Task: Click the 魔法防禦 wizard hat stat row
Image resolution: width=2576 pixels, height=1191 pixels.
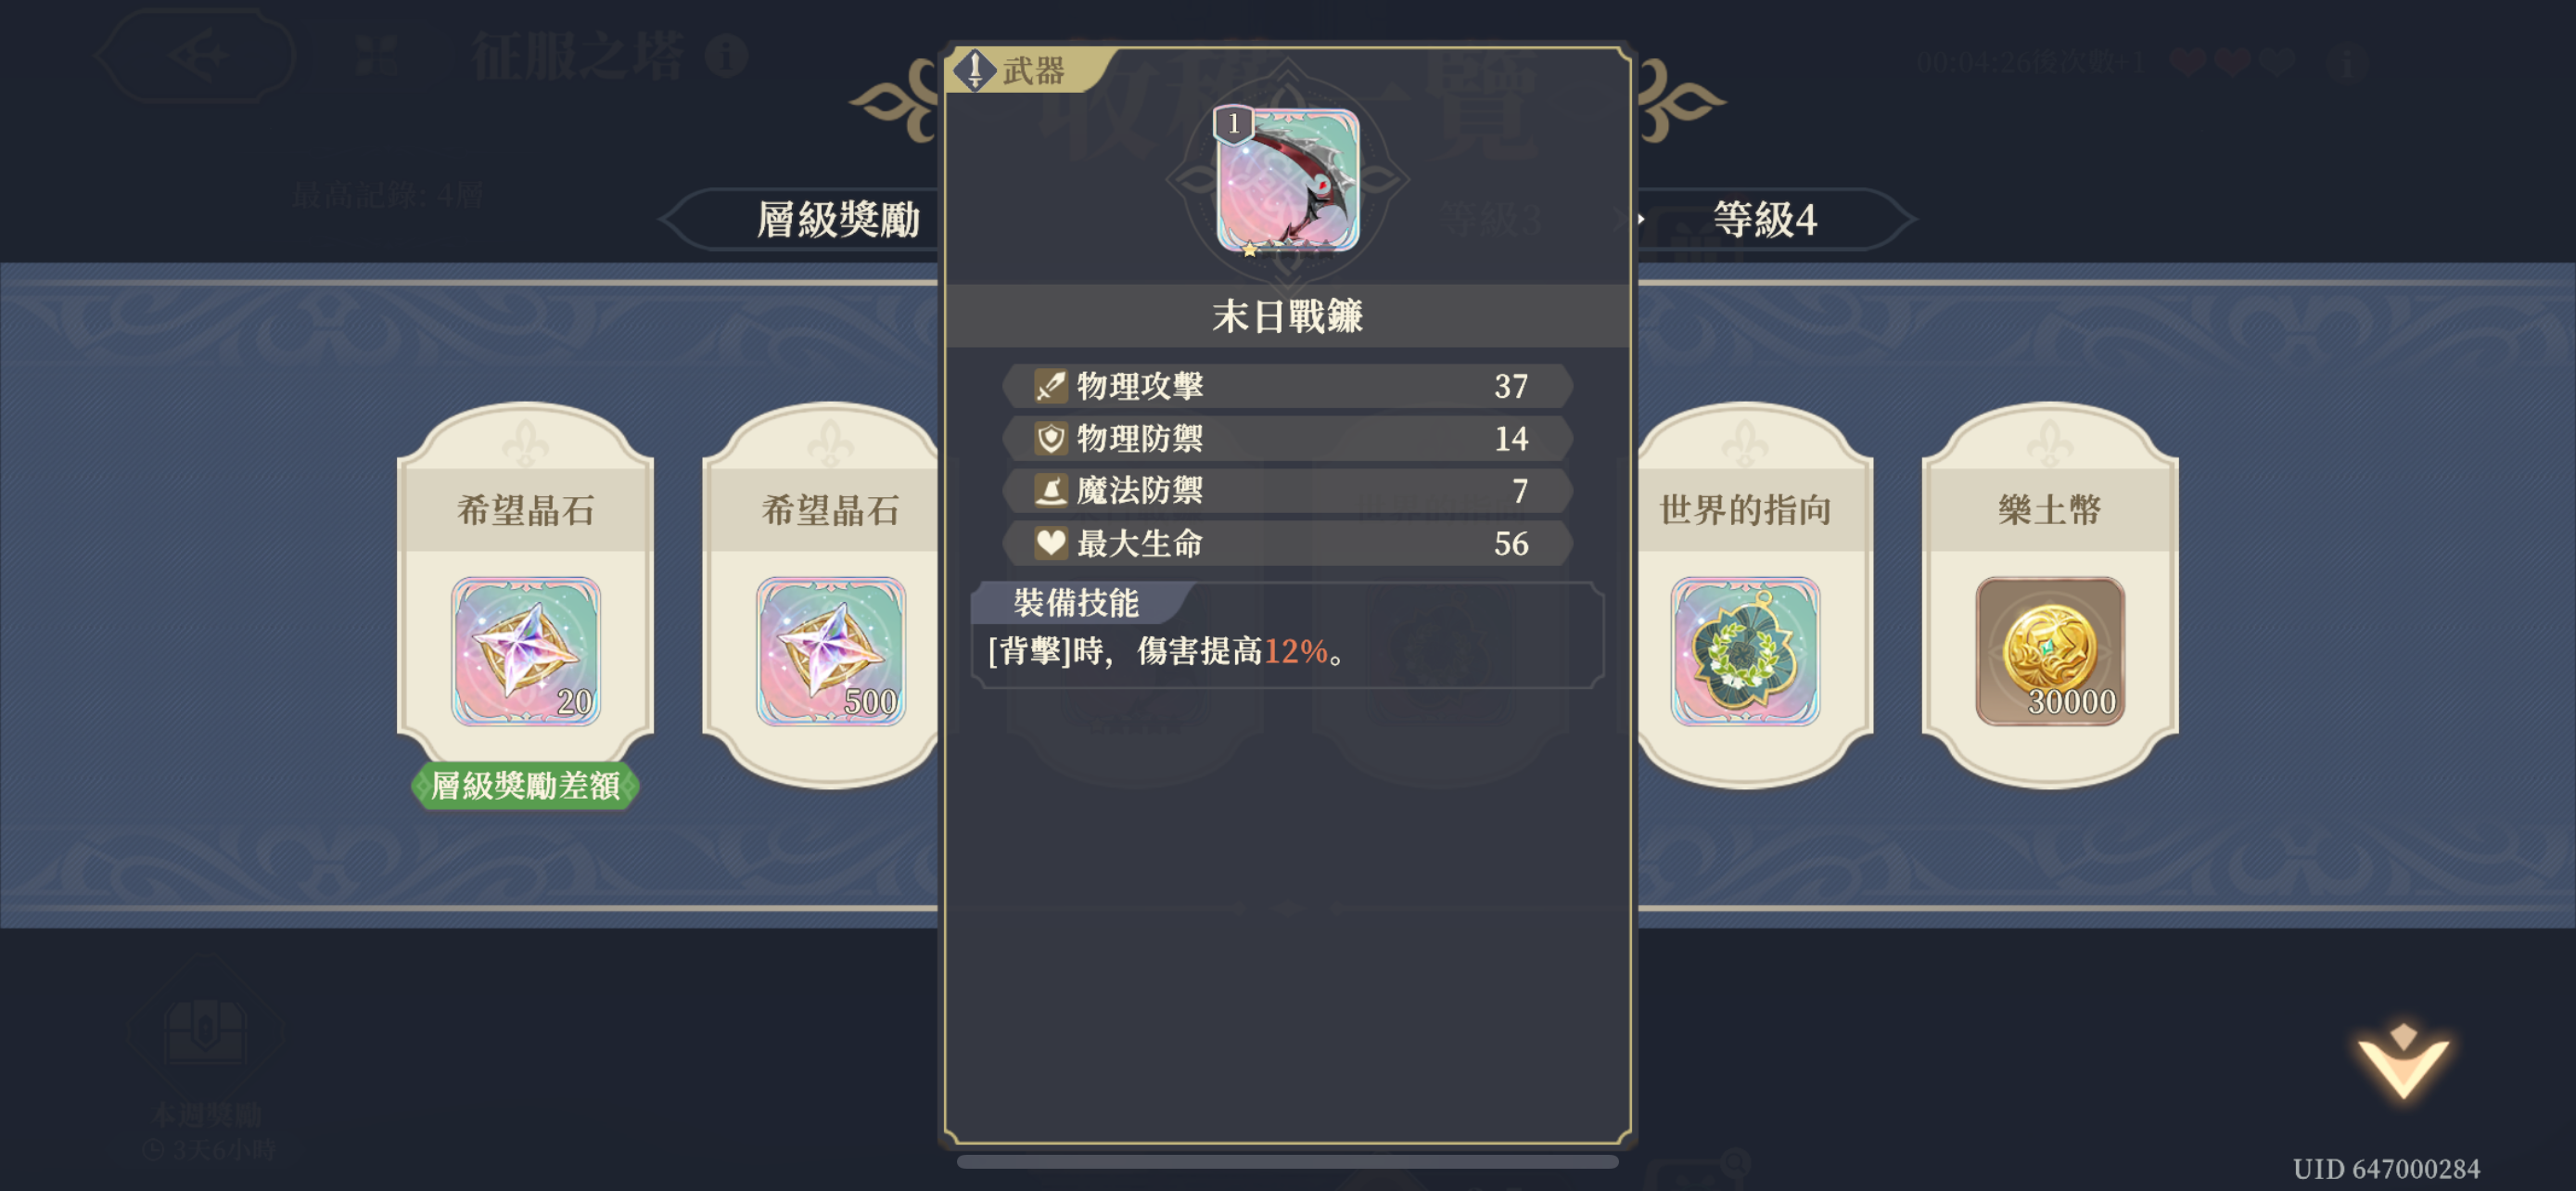Action: click(x=1287, y=490)
